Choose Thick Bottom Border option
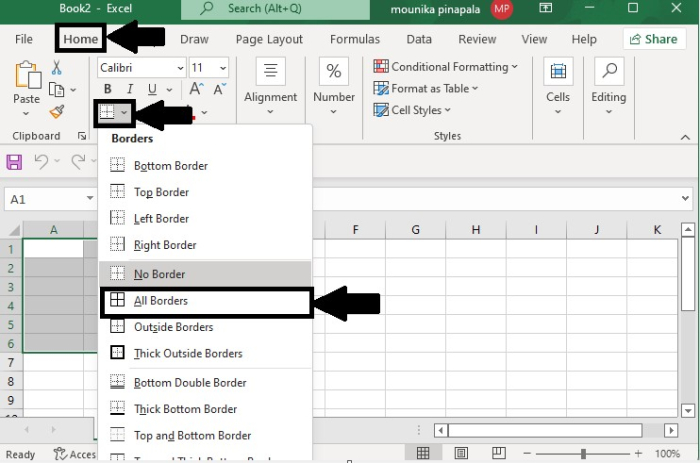This screenshot has height=463, width=700. [x=204, y=409]
